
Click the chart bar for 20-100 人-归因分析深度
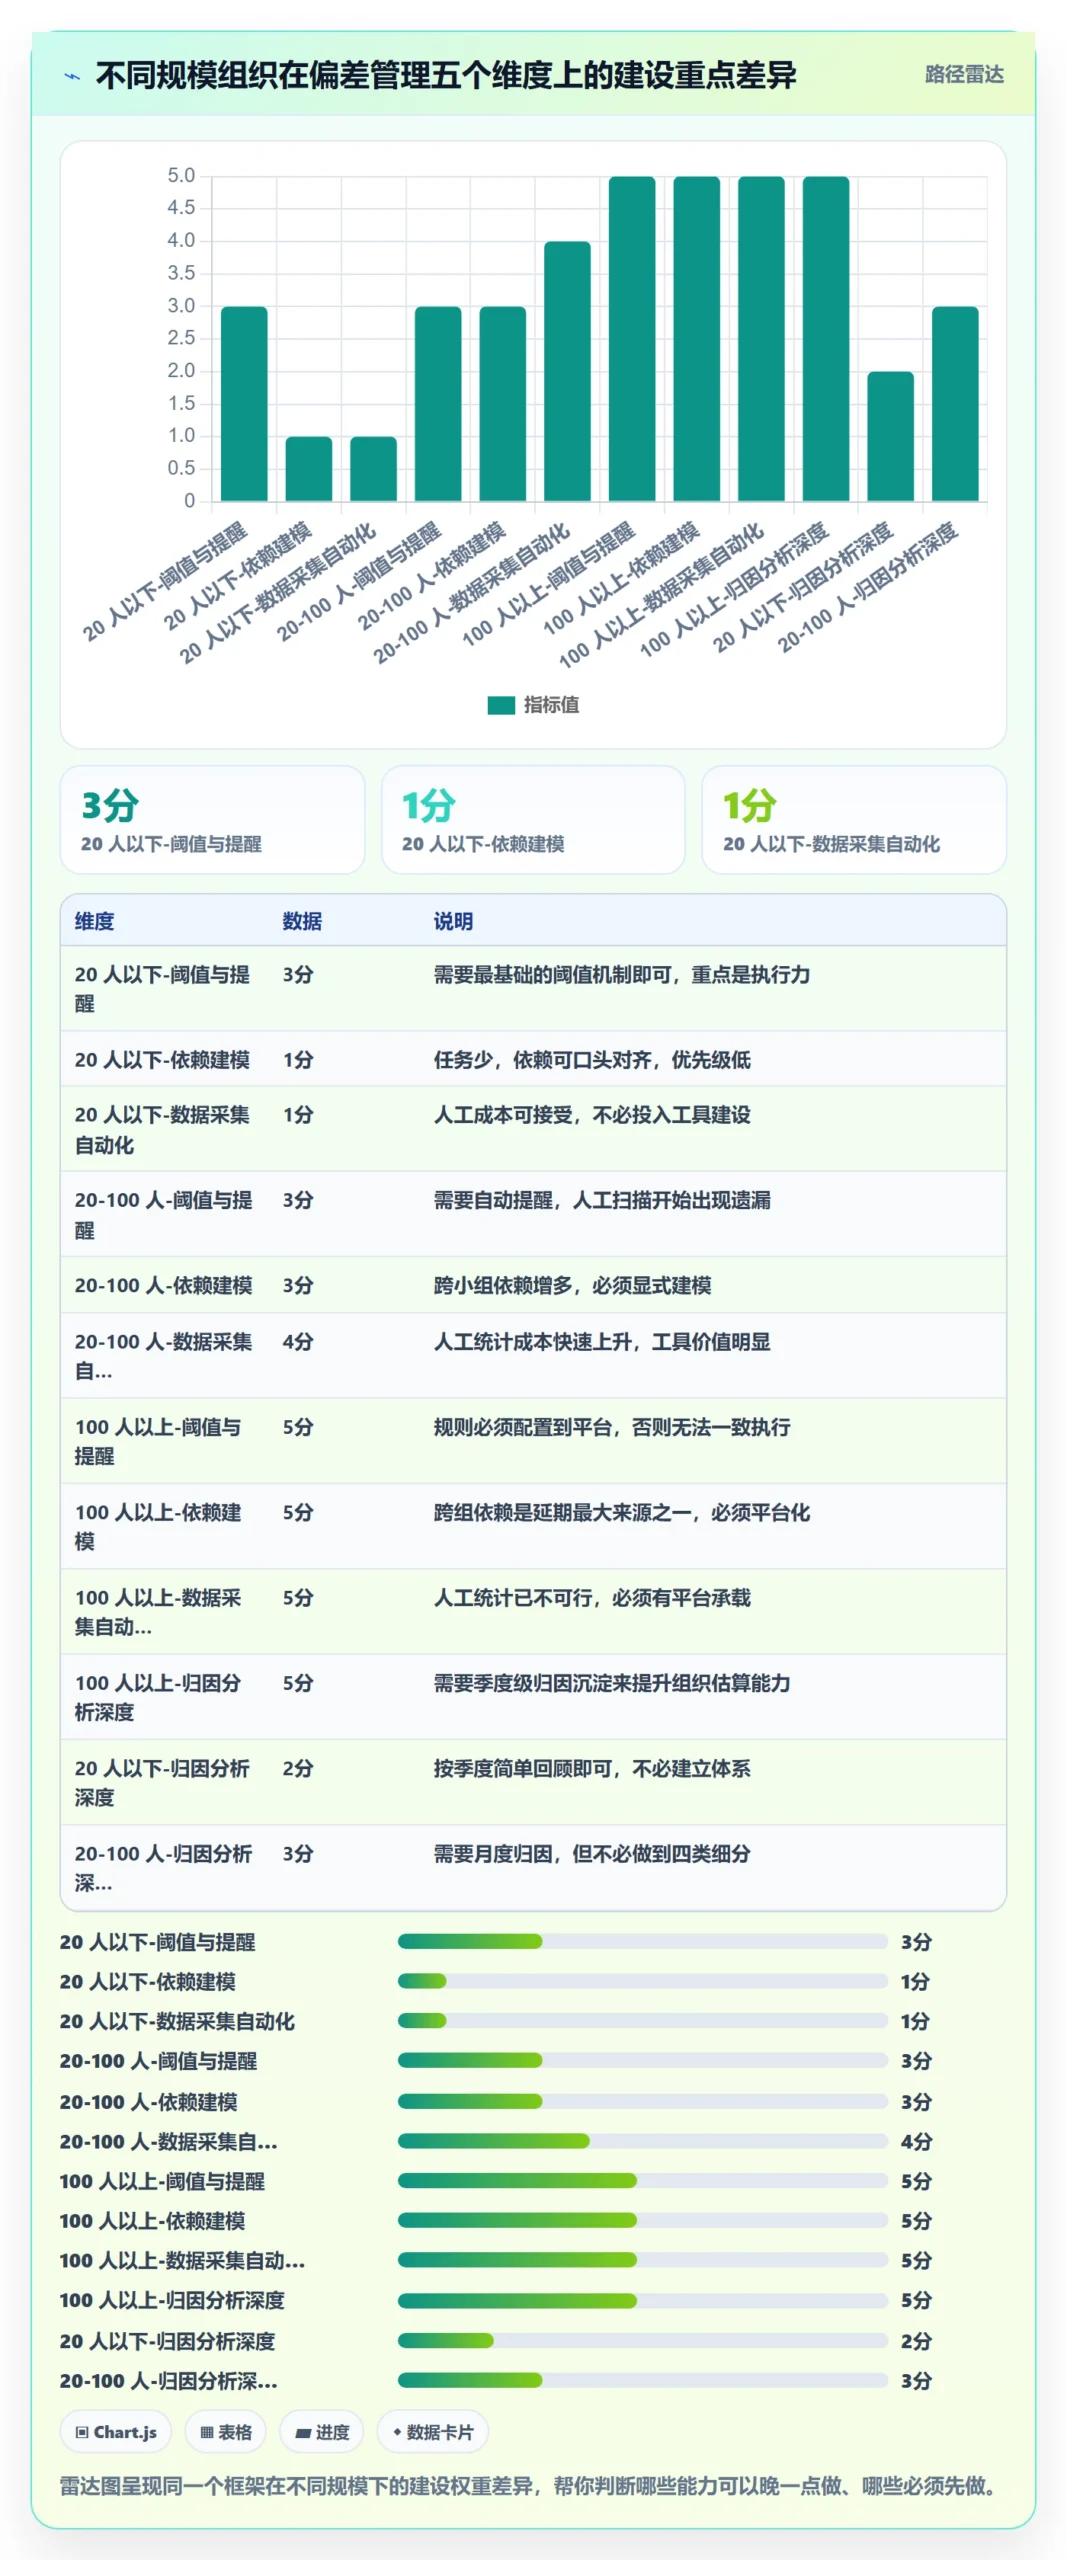[x=955, y=404]
